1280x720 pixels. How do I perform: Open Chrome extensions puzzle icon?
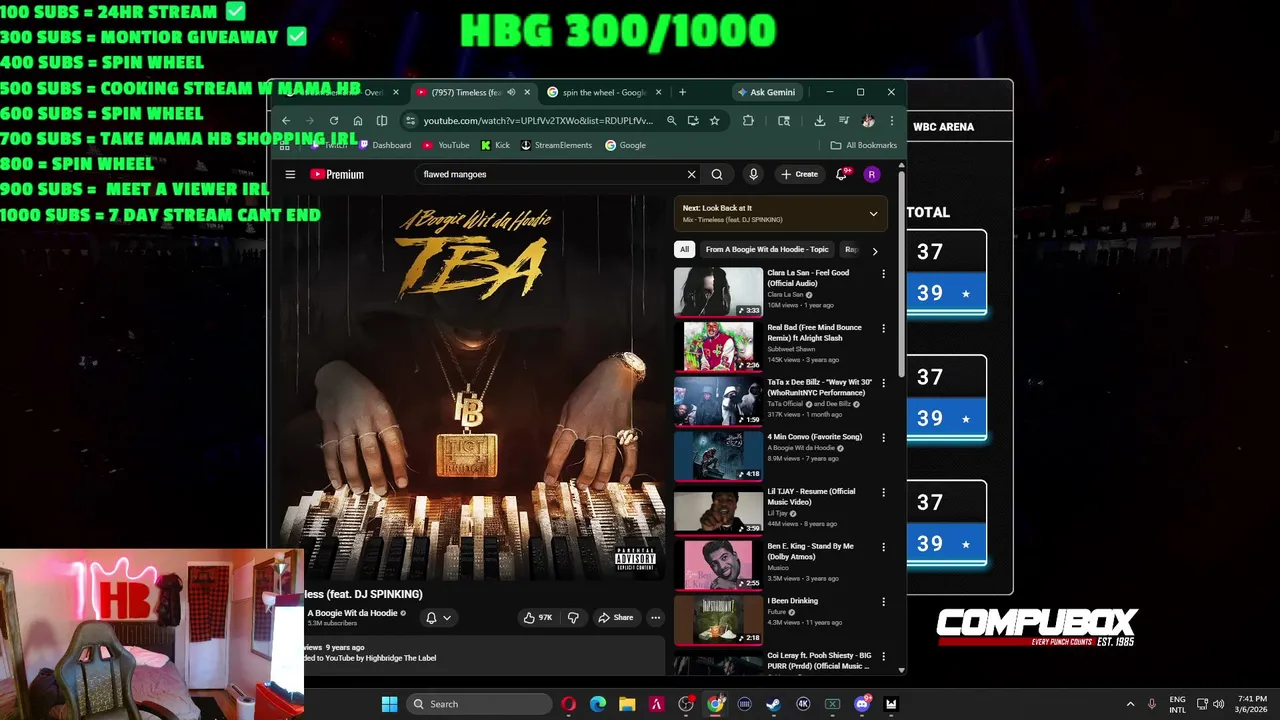pos(748,121)
